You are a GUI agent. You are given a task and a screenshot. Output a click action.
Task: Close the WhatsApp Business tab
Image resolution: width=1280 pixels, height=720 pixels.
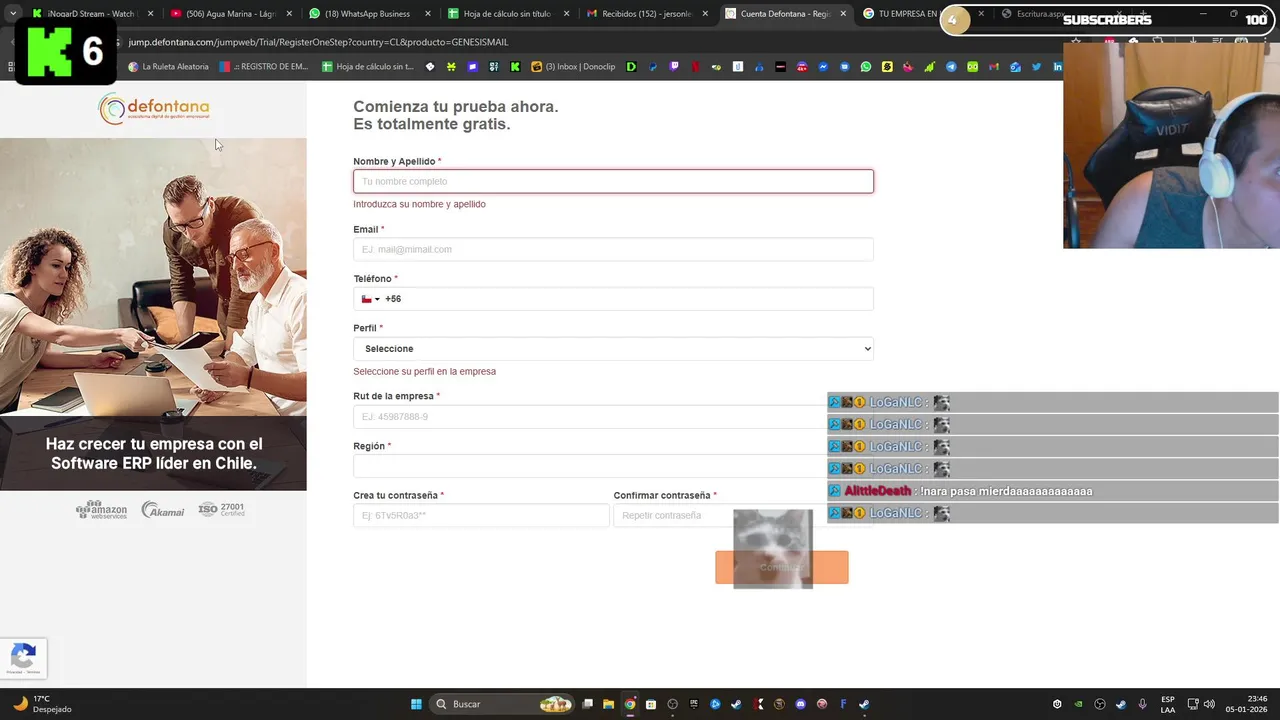tap(428, 14)
